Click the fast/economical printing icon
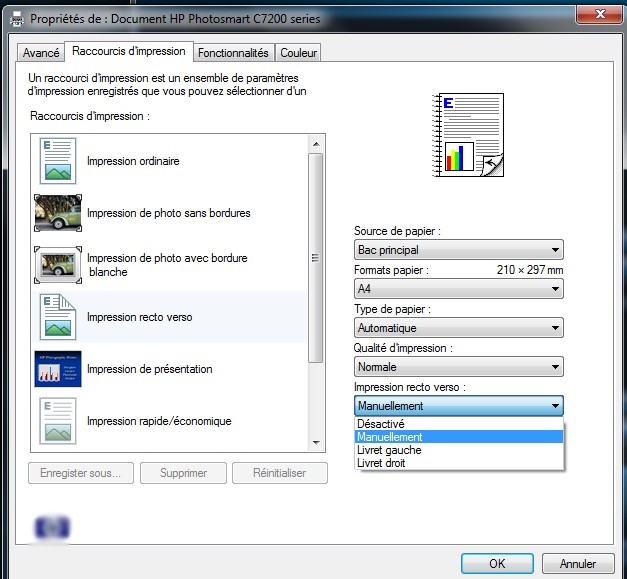627x579 pixels. coord(58,421)
